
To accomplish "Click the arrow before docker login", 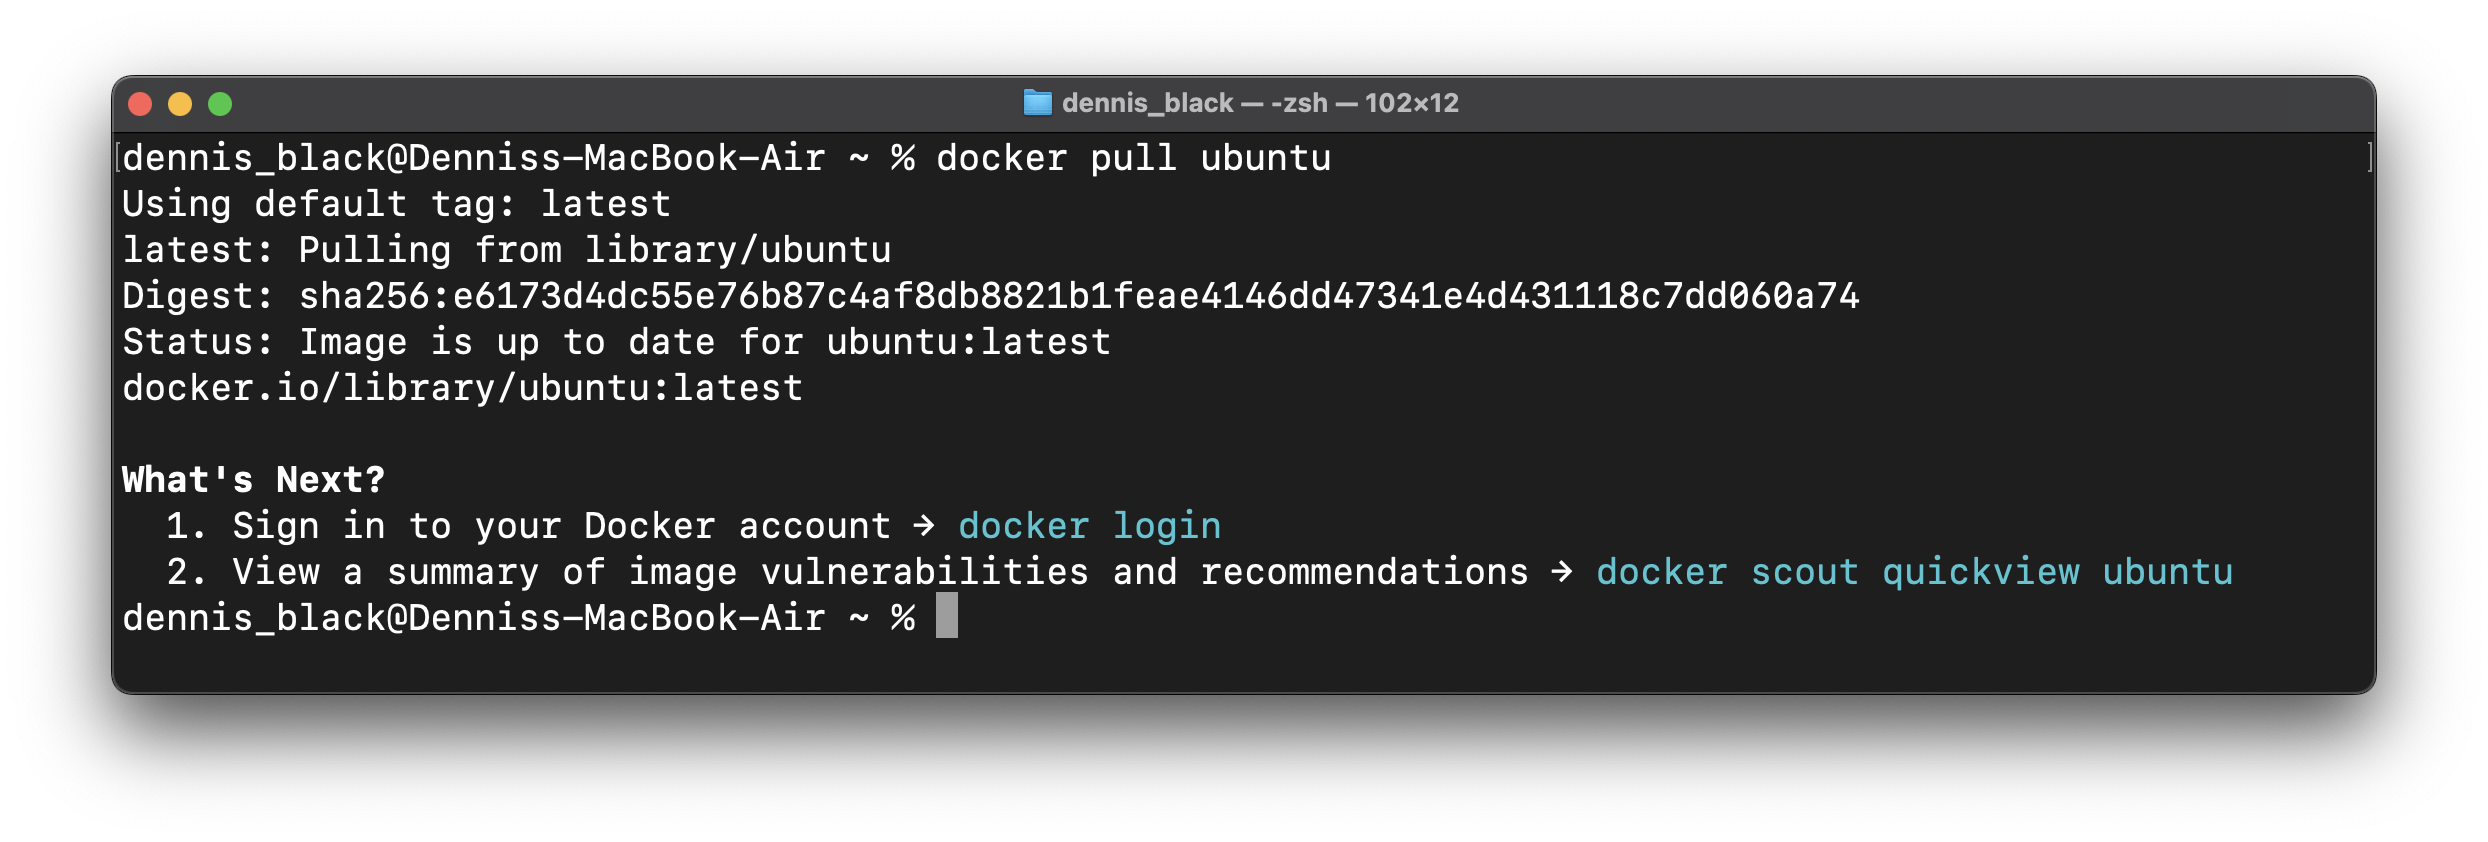I will pos(924,526).
